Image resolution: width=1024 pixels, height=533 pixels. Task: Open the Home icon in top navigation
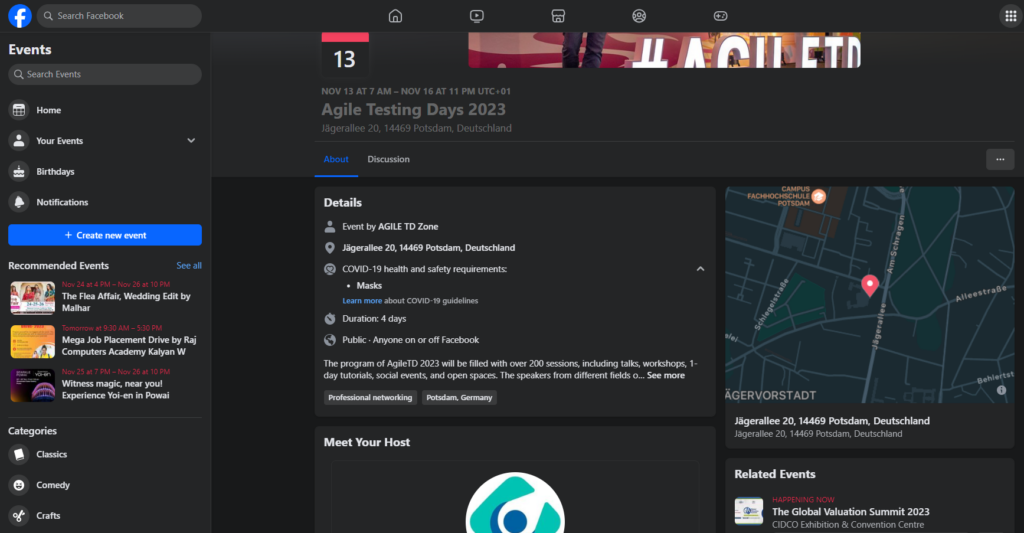[x=395, y=16]
